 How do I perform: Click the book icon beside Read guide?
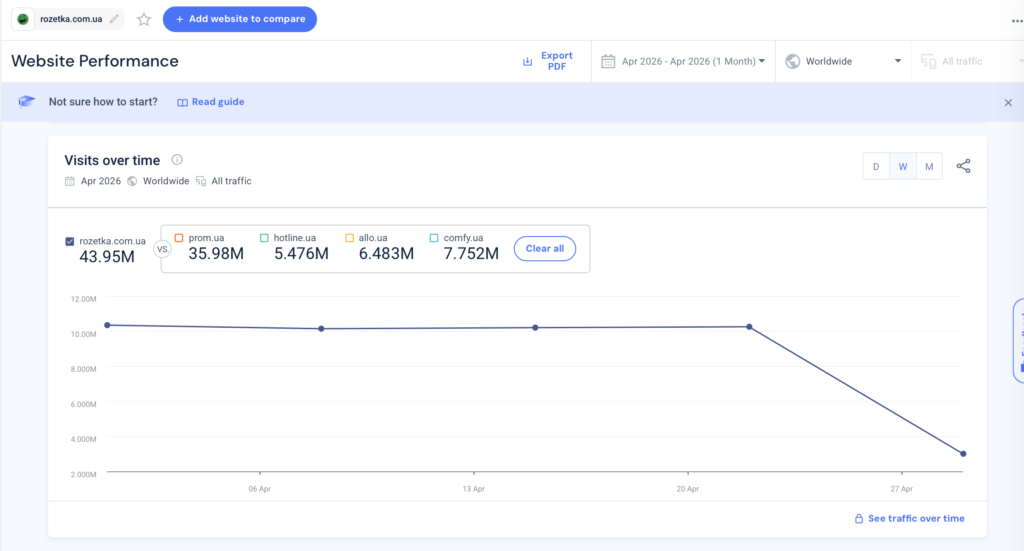point(182,102)
